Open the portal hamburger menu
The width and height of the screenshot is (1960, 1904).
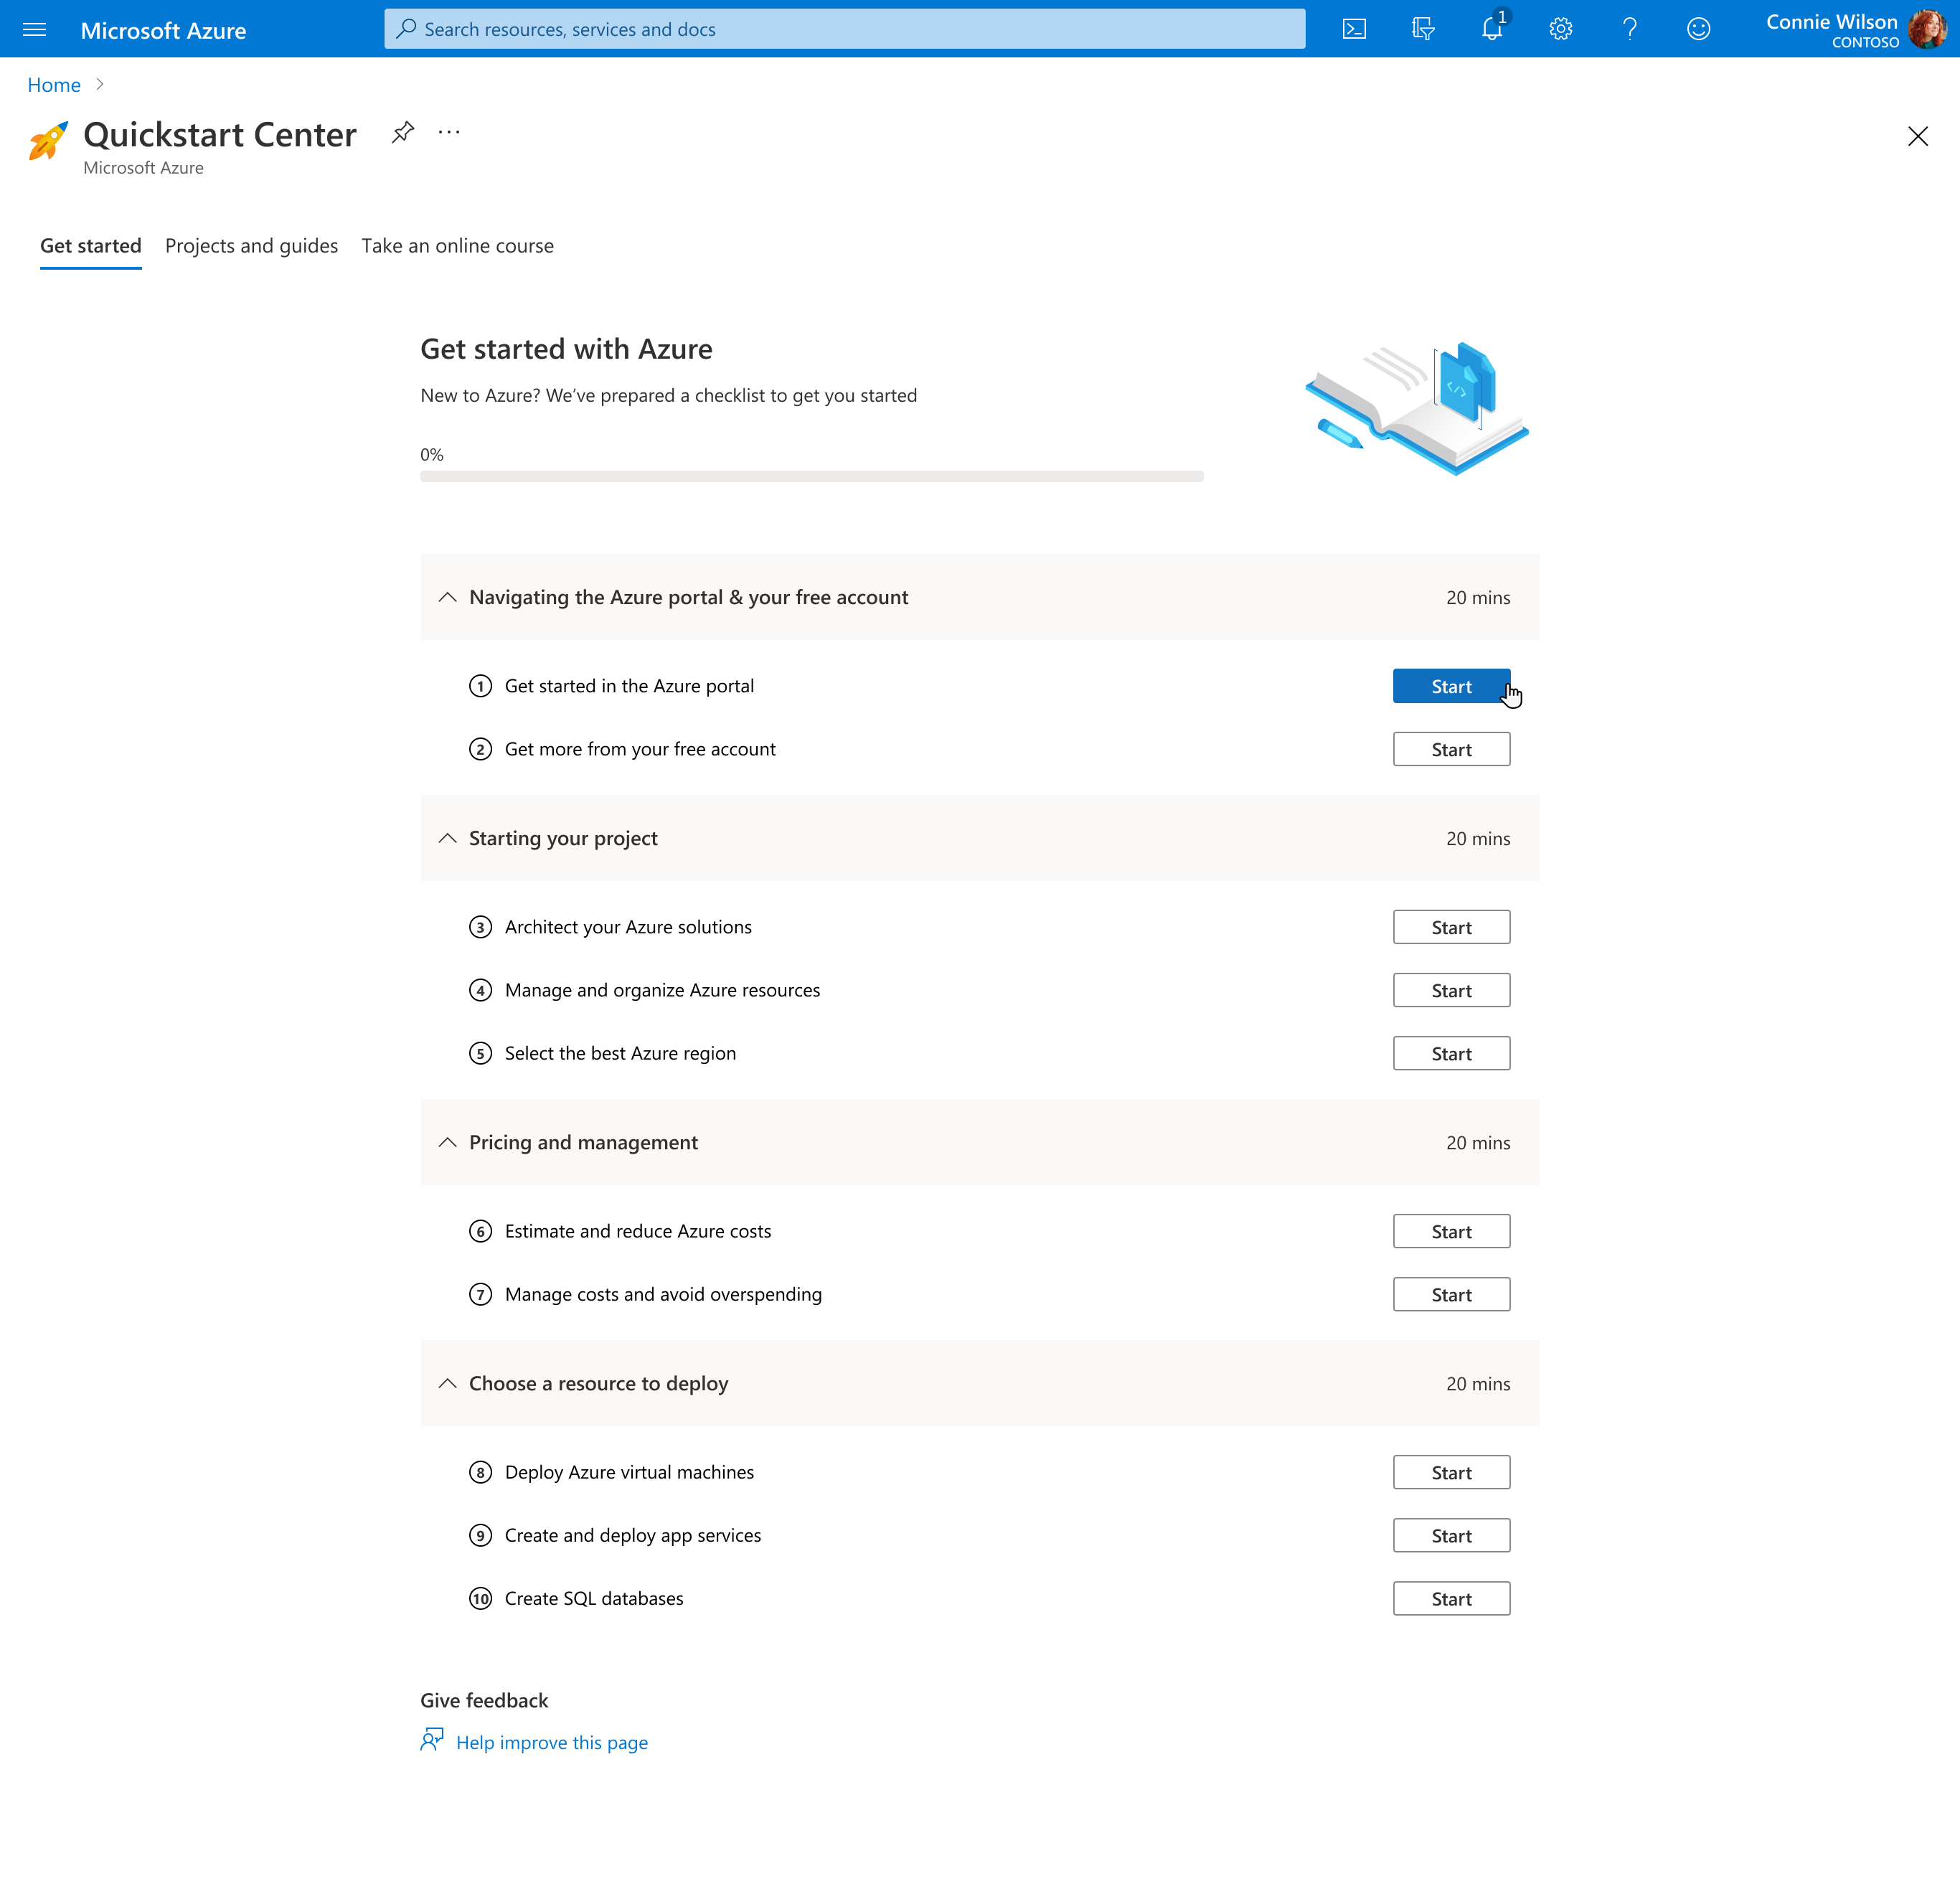34,29
